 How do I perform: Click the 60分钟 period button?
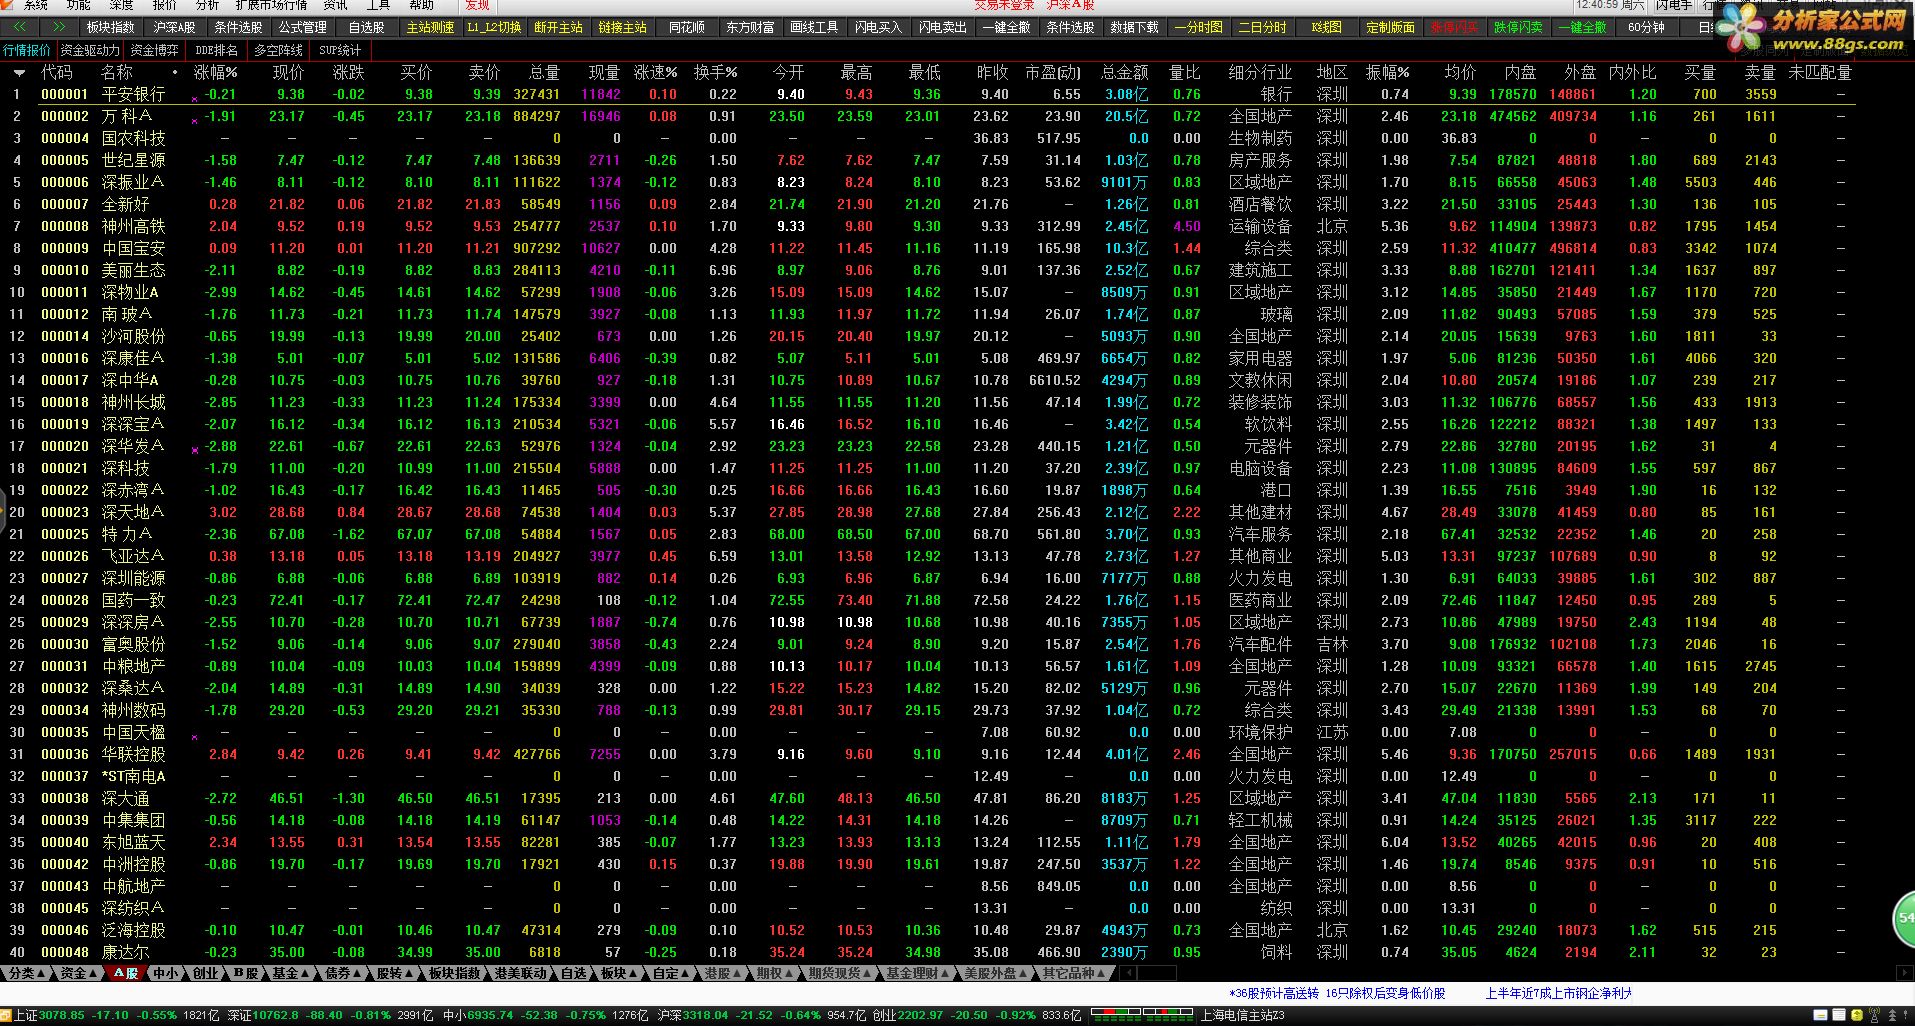1646,27
